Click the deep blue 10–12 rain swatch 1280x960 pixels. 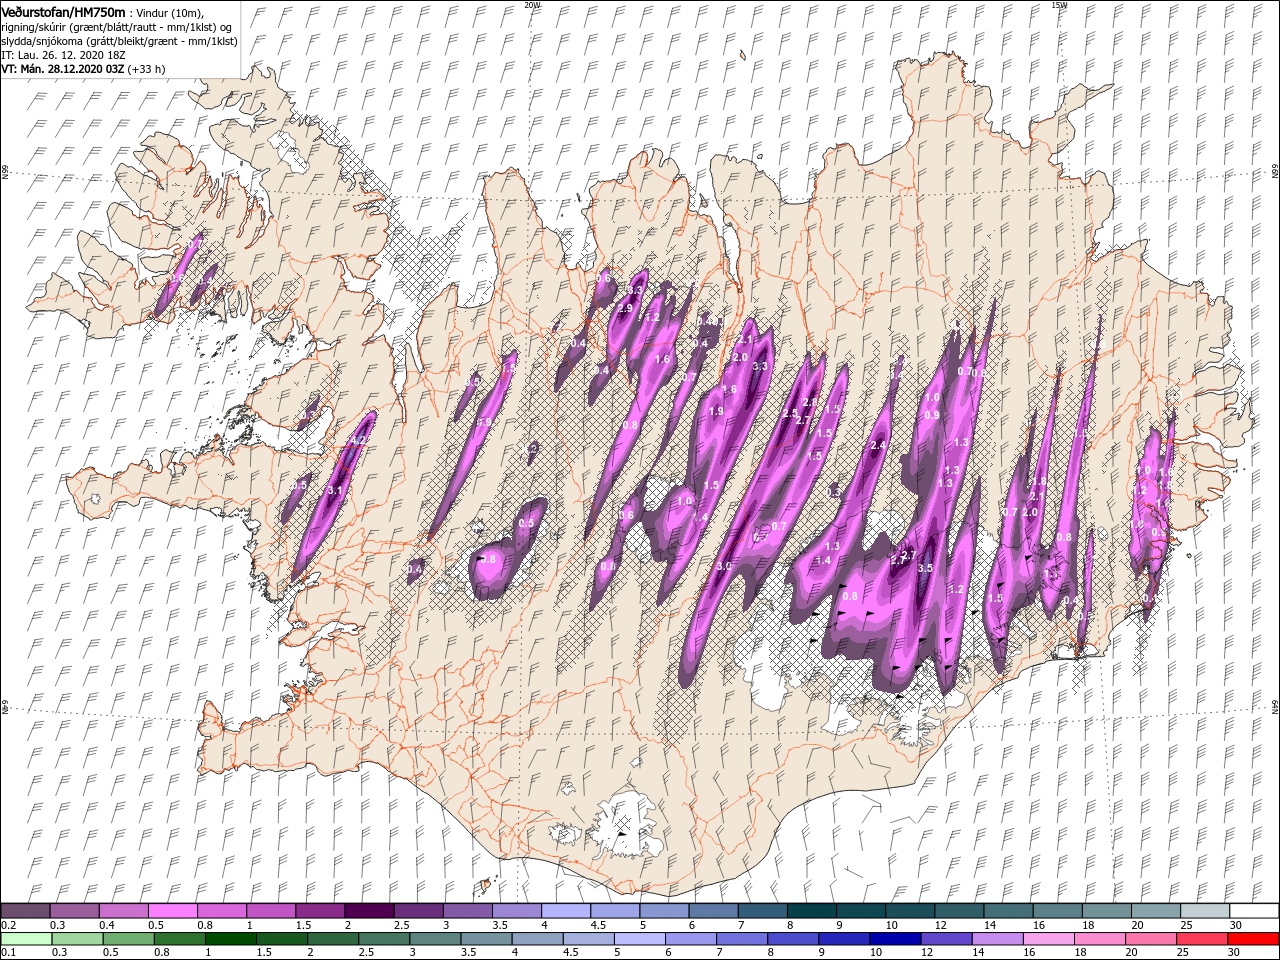click(x=894, y=939)
